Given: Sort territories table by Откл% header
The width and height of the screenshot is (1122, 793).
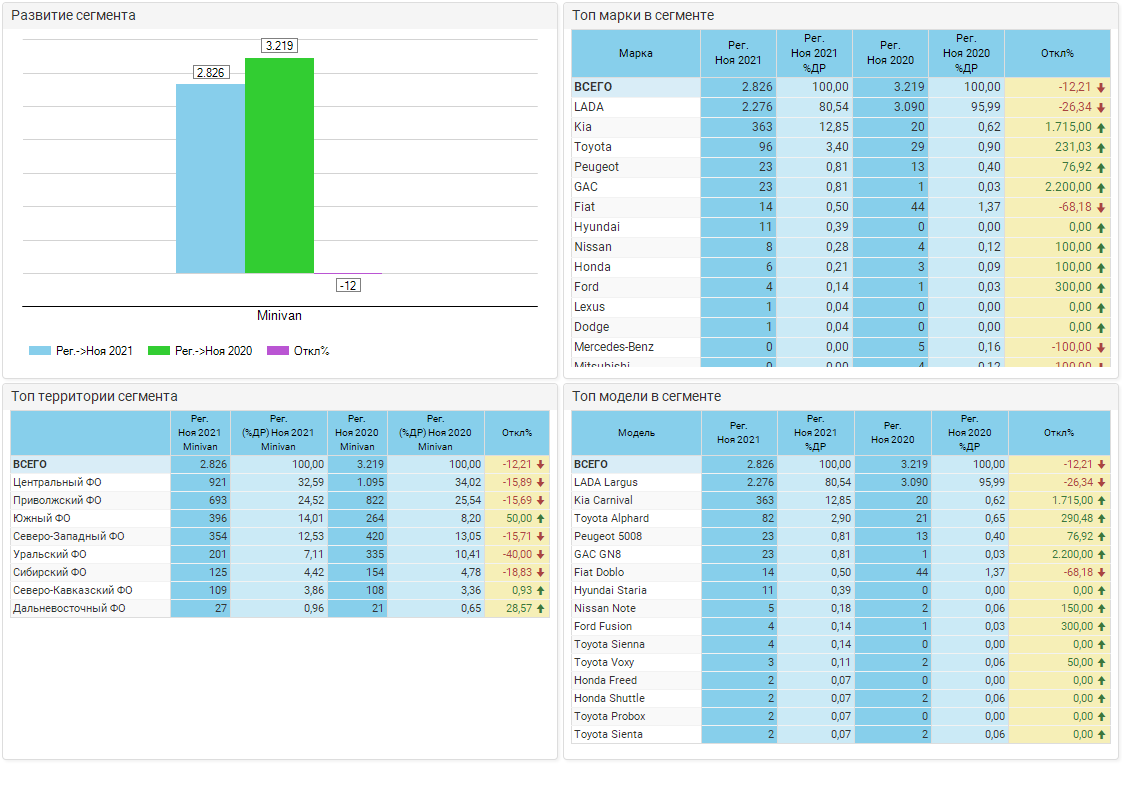Looking at the screenshot, I should [x=516, y=433].
